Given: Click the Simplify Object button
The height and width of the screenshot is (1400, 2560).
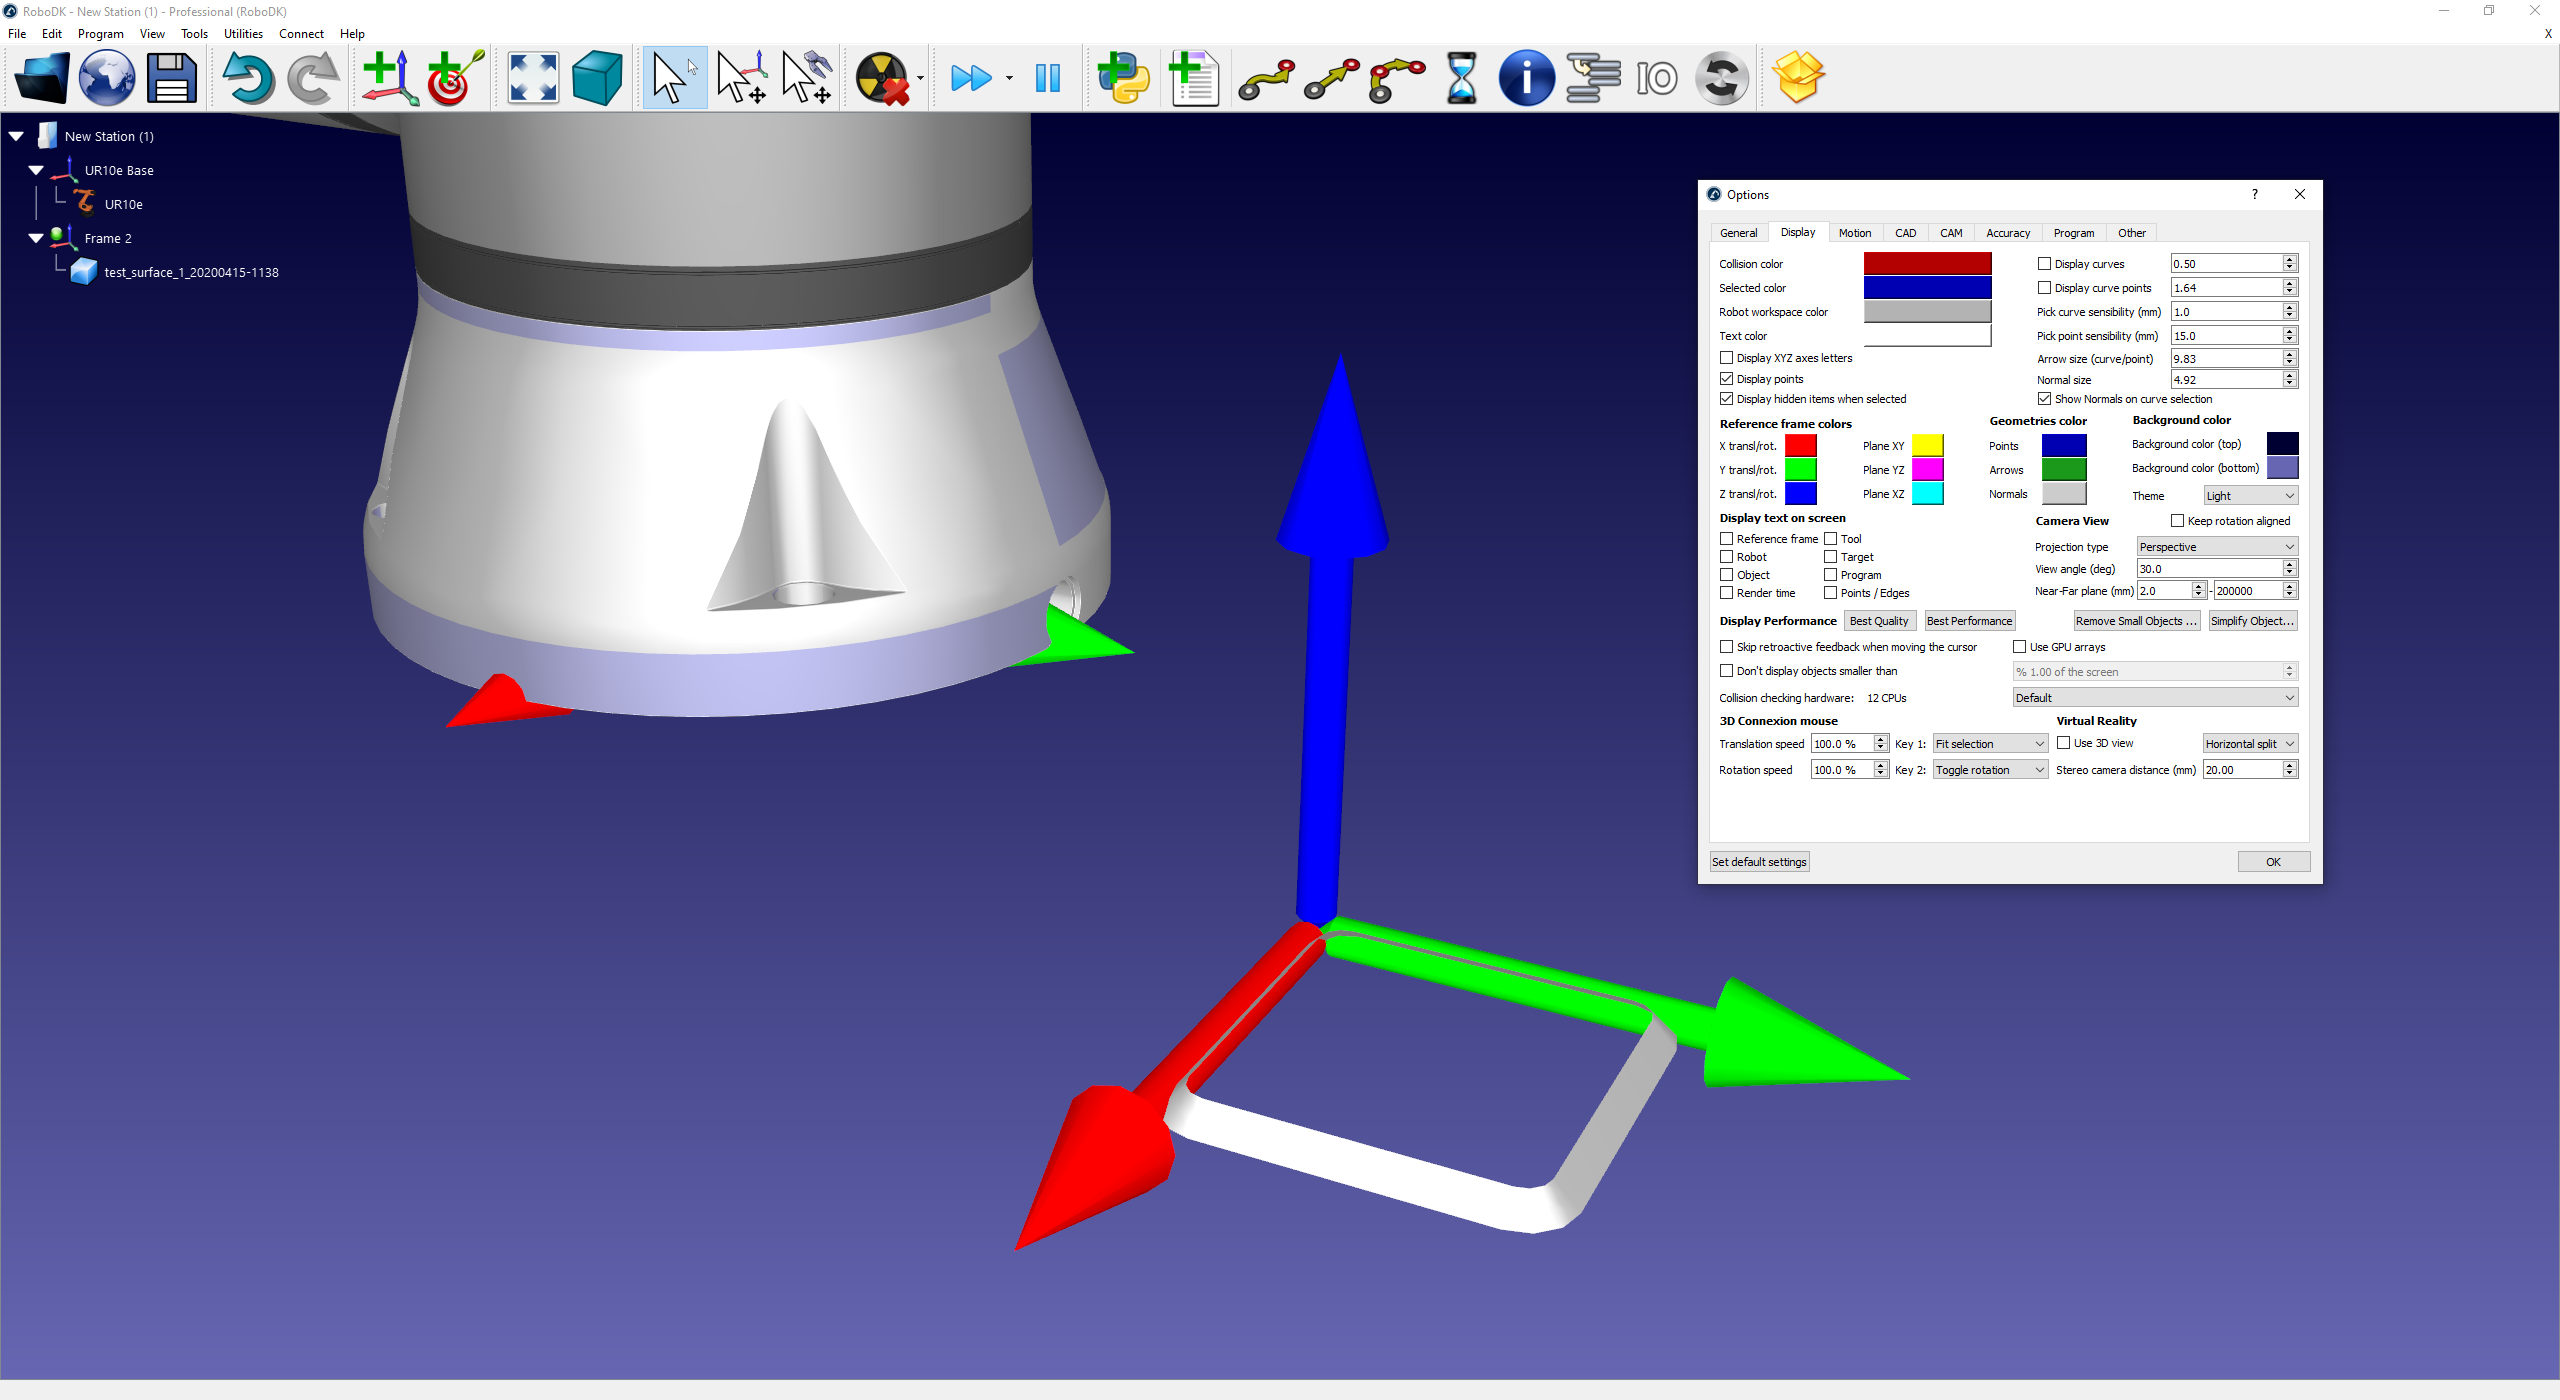Looking at the screenshot, I should pos(2252,621).
